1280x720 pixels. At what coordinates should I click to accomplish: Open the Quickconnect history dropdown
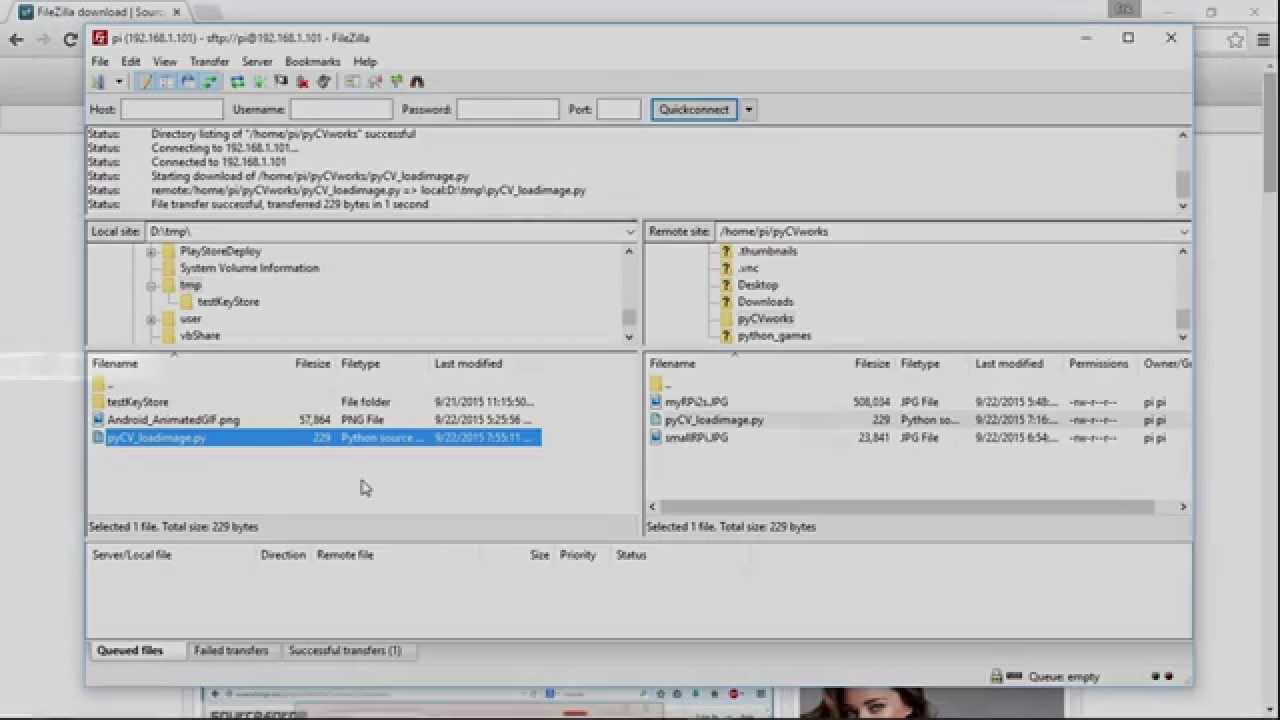click(x=748, y=109)
